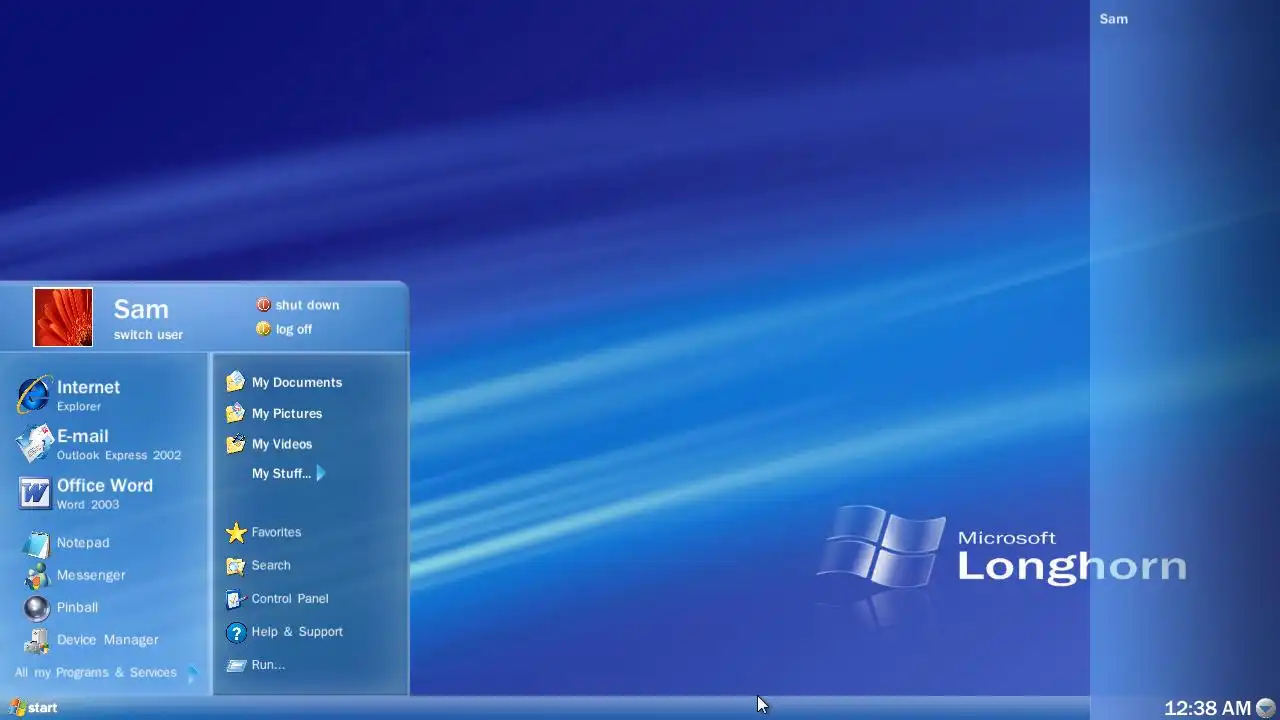Click the Word 2003 icon
The height and width of the screenshot is (720, 1280).
34,493
